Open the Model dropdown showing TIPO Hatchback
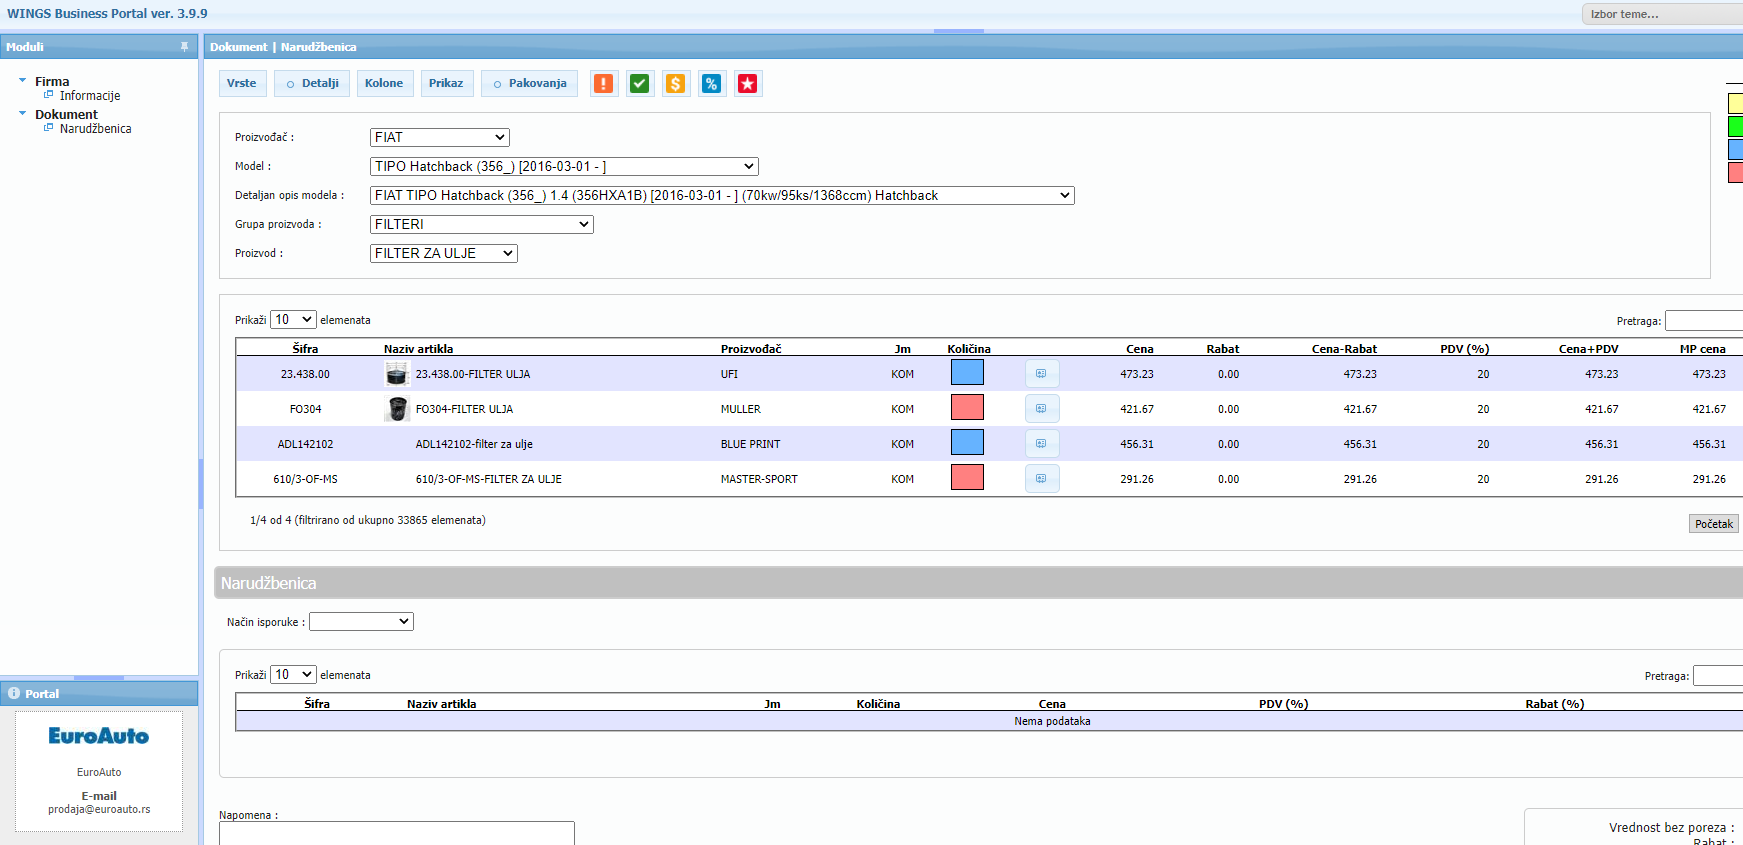The width and height of the screenshot is (1743, 845). tap(564, 166)
